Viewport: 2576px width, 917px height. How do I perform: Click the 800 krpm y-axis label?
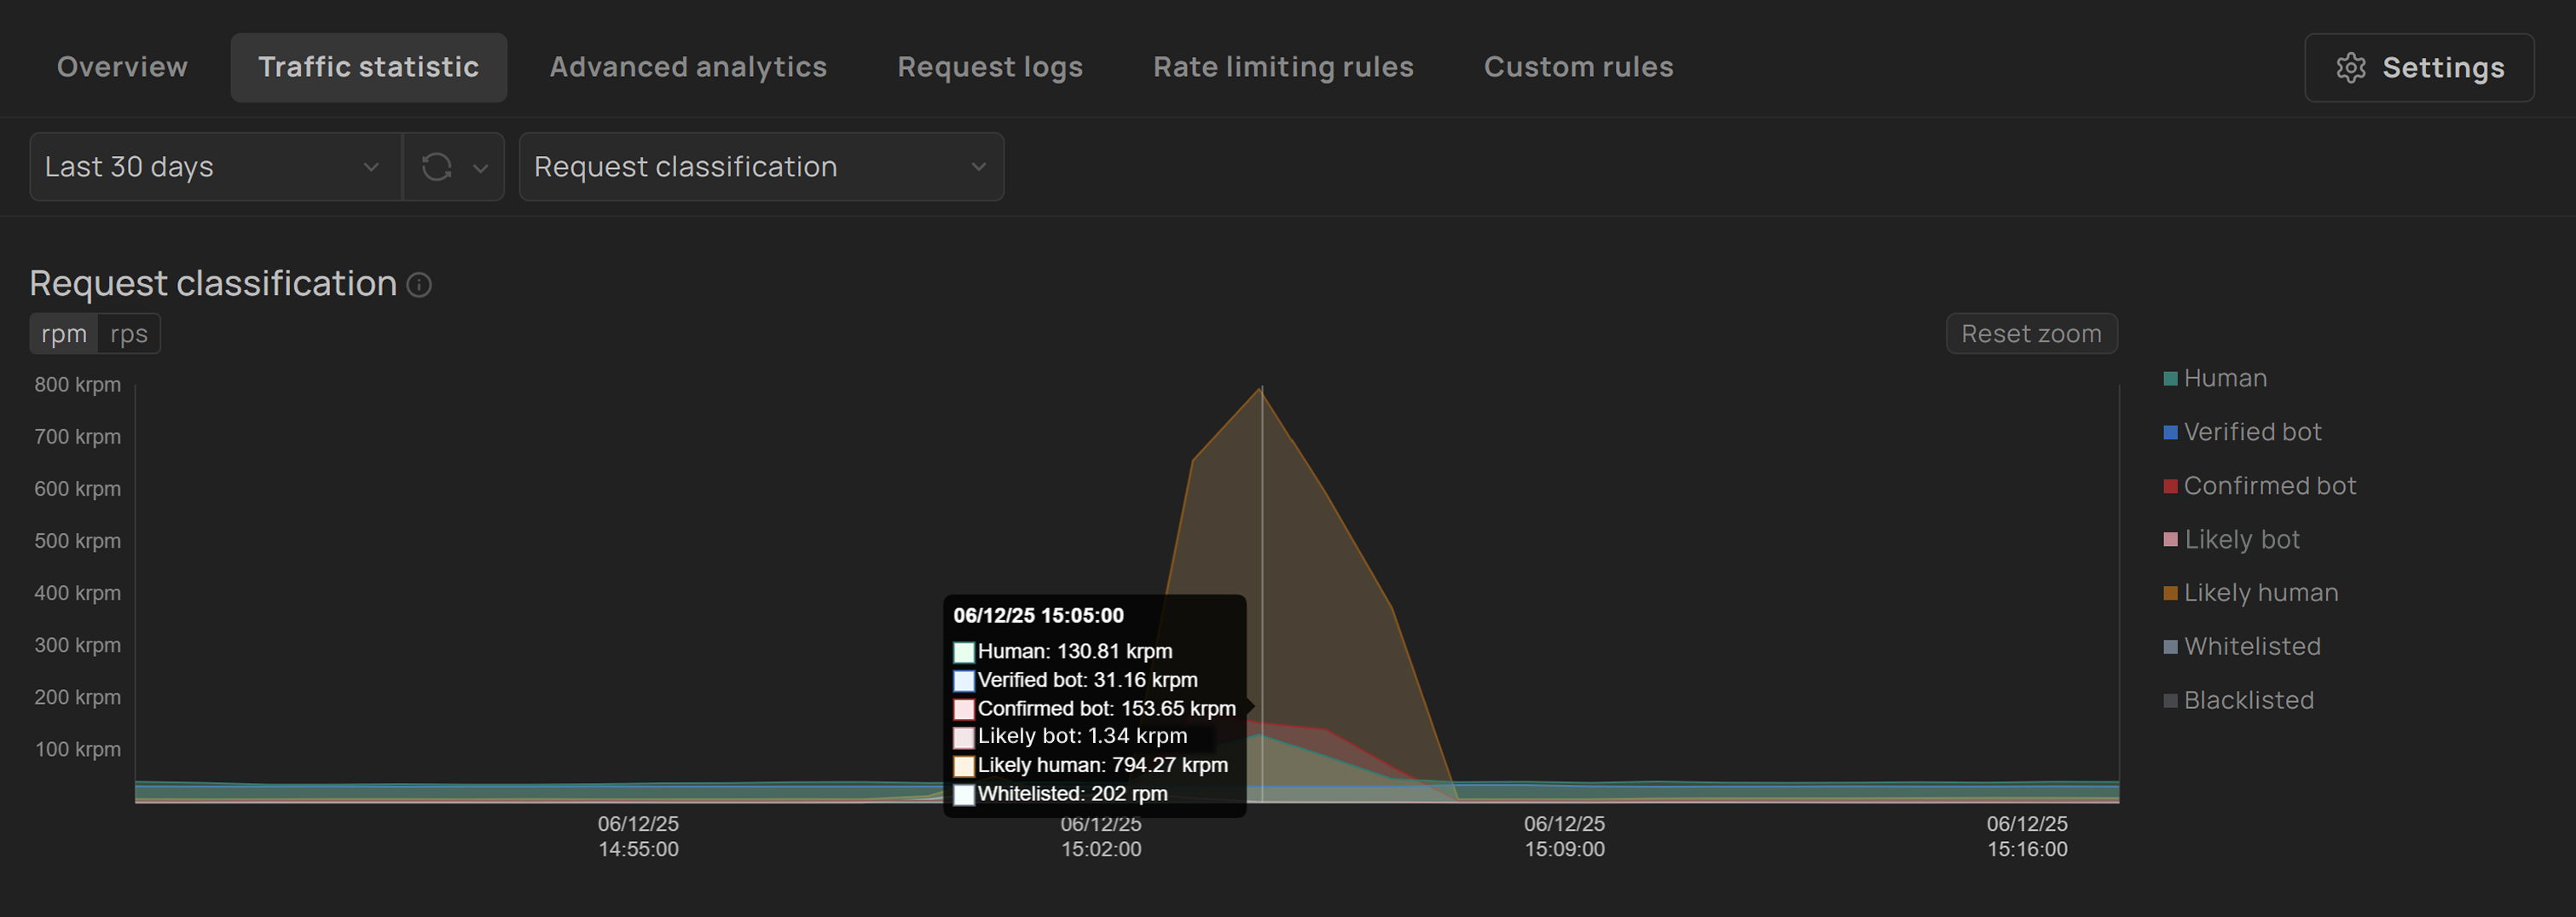pos(78,385)
